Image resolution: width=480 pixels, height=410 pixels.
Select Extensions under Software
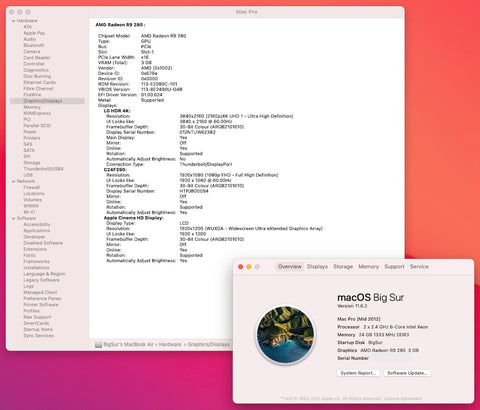click(35, 249)
